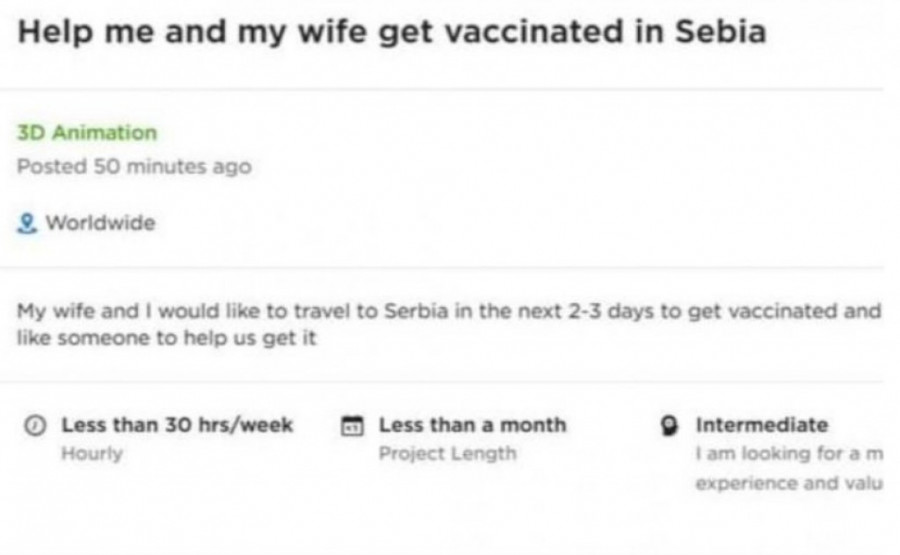Image resolution: width=900 pixels, height=555 pixels.
Task: Click the 'Posted 50 minutes ago' timestamp
Action: pyautogui.click(x=134, y=166)
